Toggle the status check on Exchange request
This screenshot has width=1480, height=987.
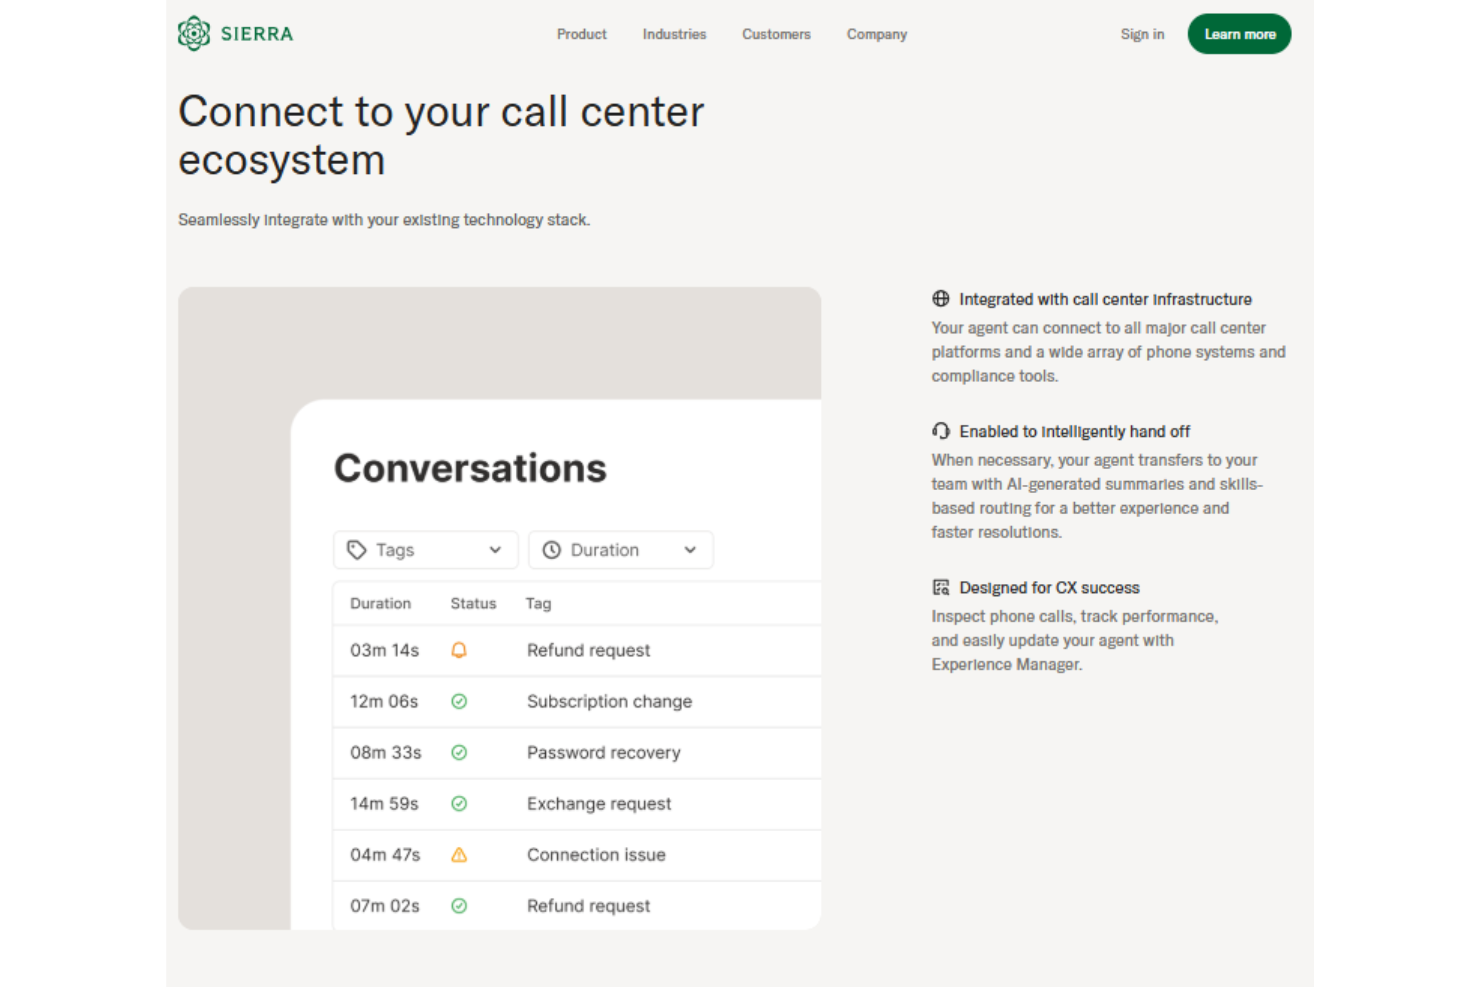tap(459, 803)
